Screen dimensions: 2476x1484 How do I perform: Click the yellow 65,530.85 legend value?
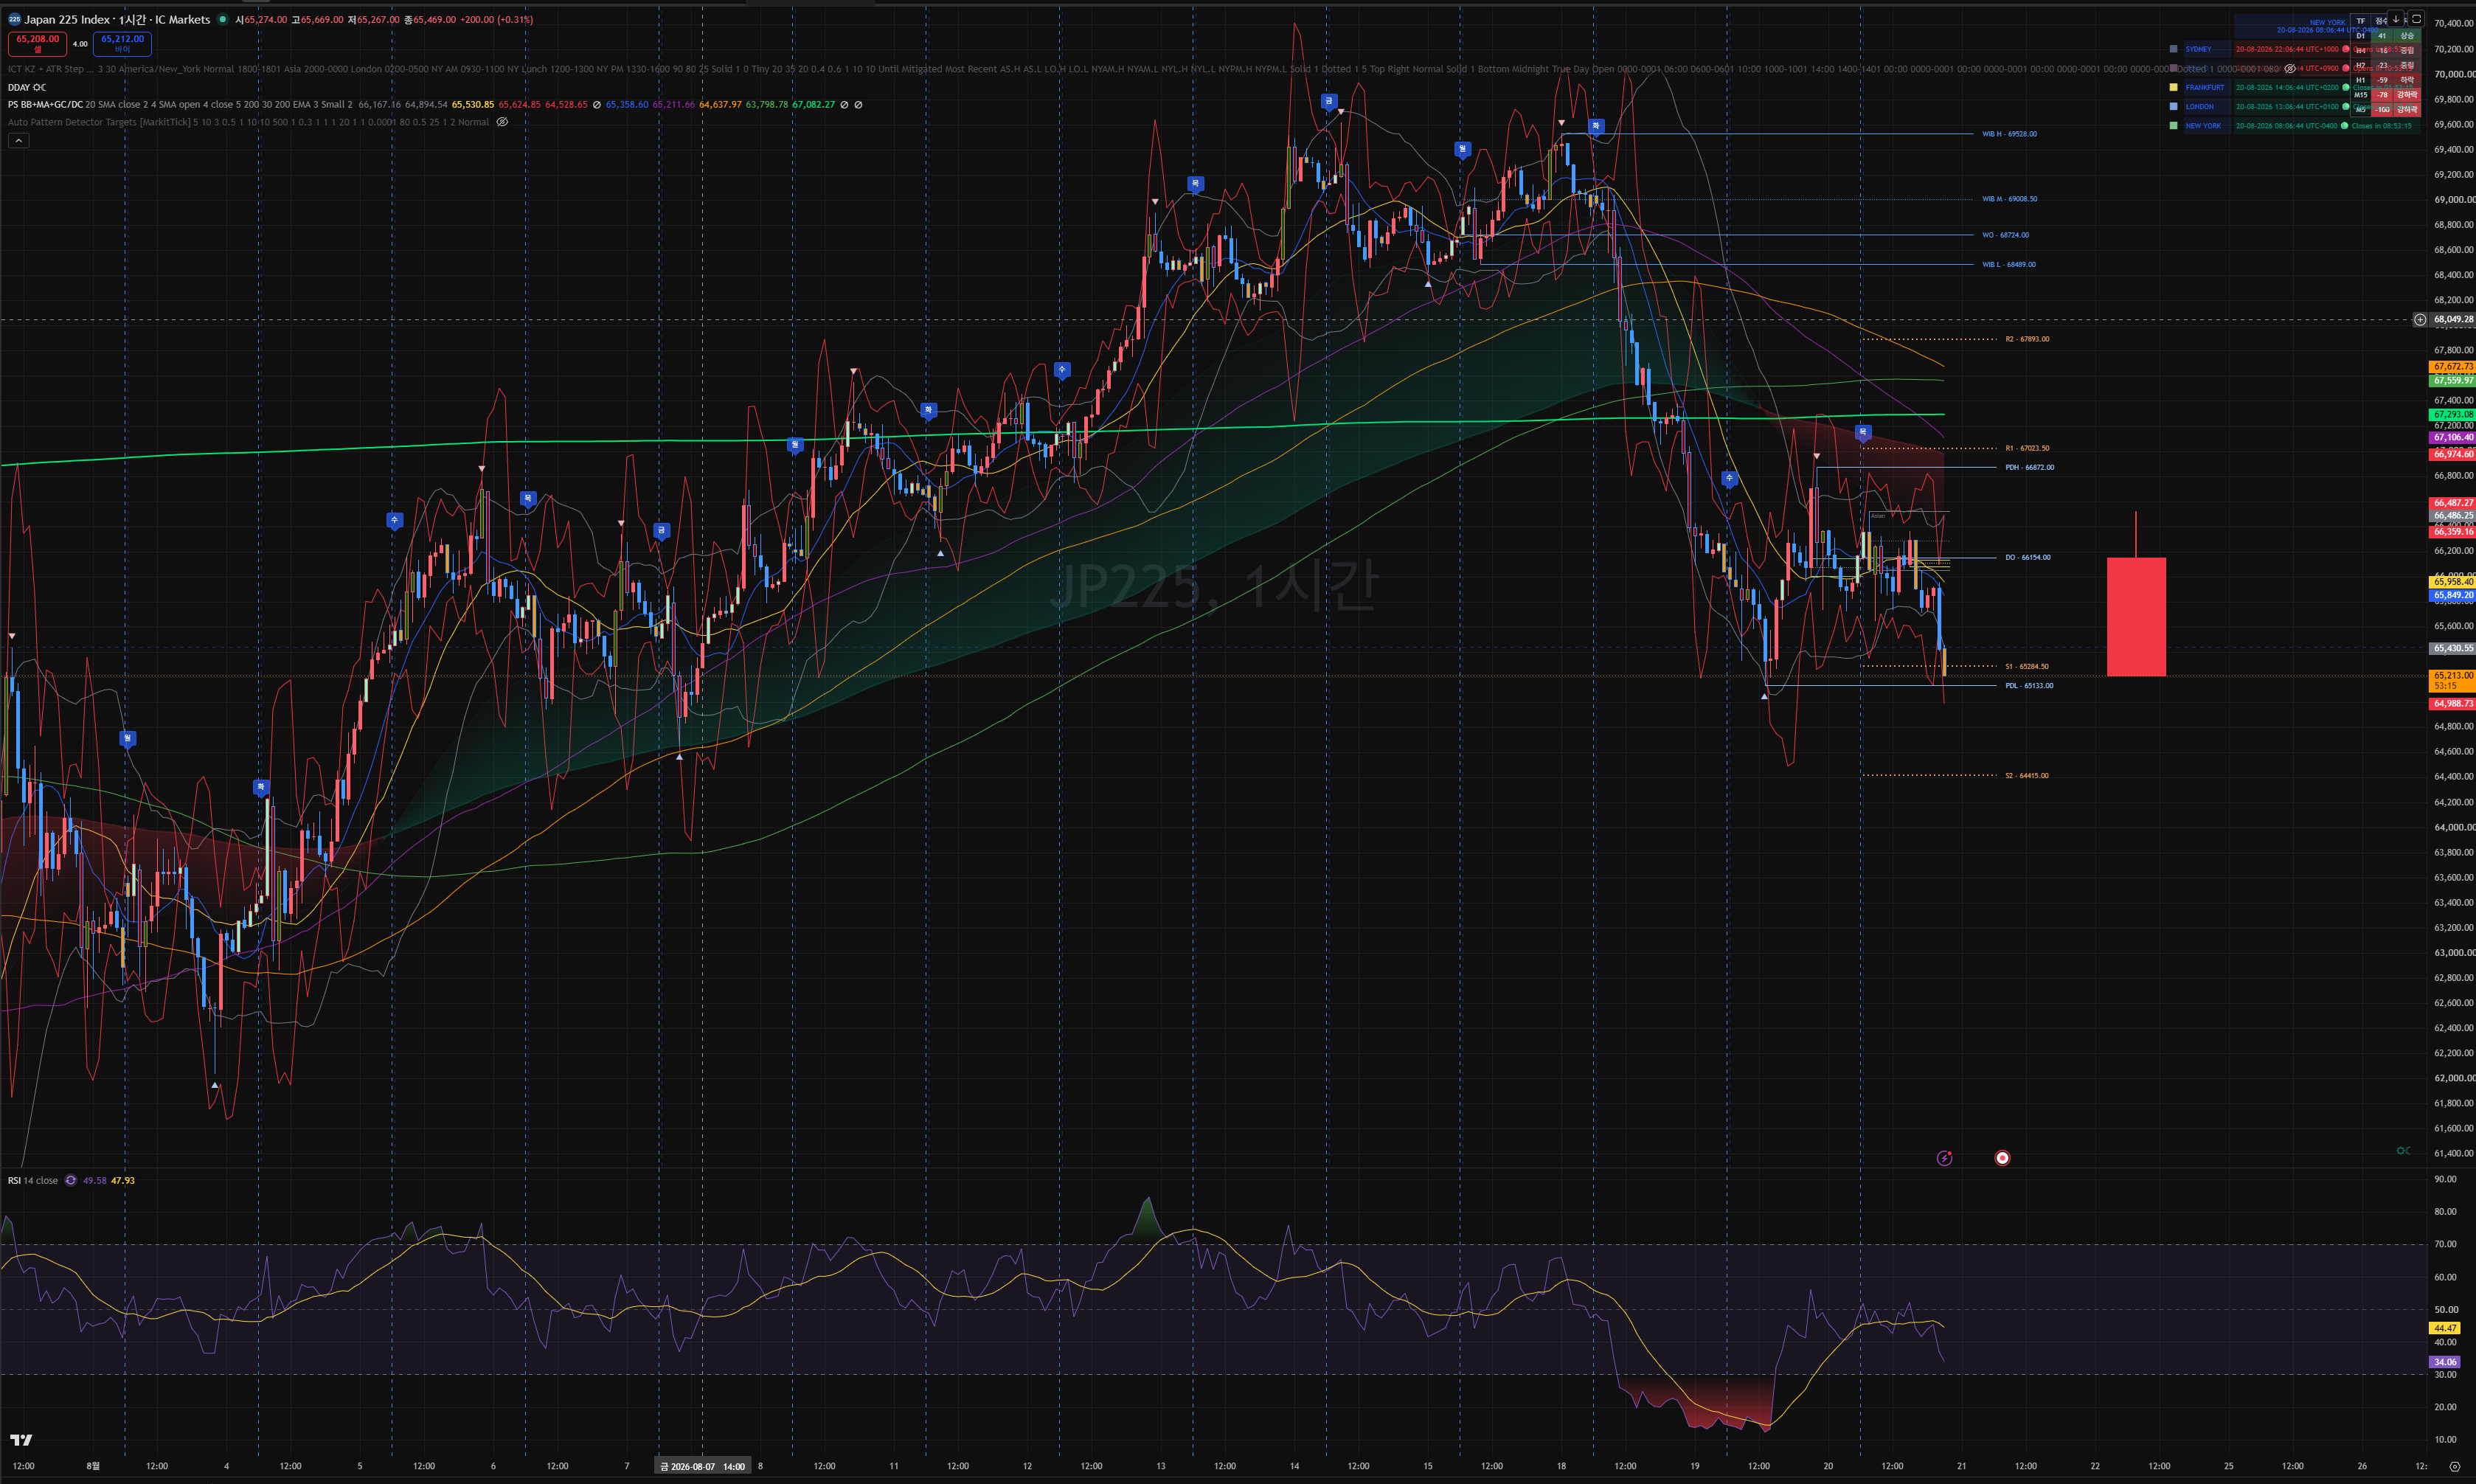click(x=473, y=104)
